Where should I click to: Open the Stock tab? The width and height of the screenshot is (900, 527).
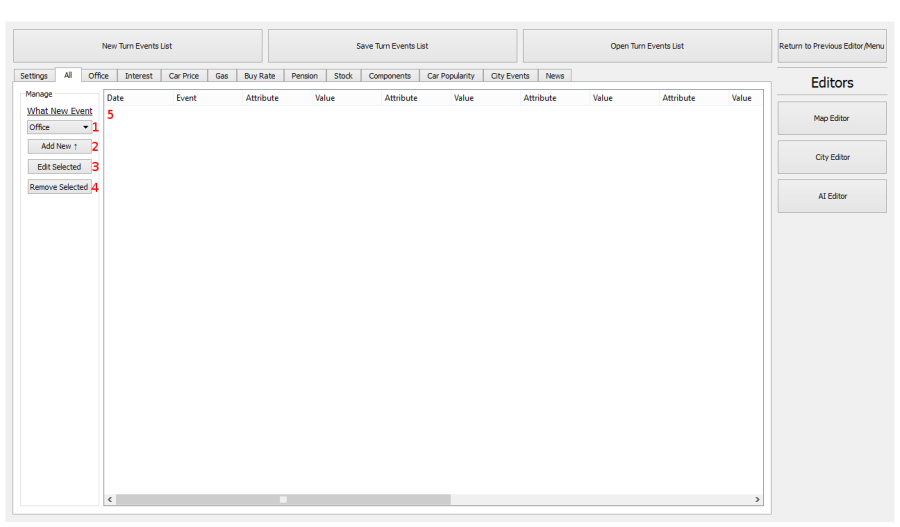pyautogui.click(x=343, y=76)
